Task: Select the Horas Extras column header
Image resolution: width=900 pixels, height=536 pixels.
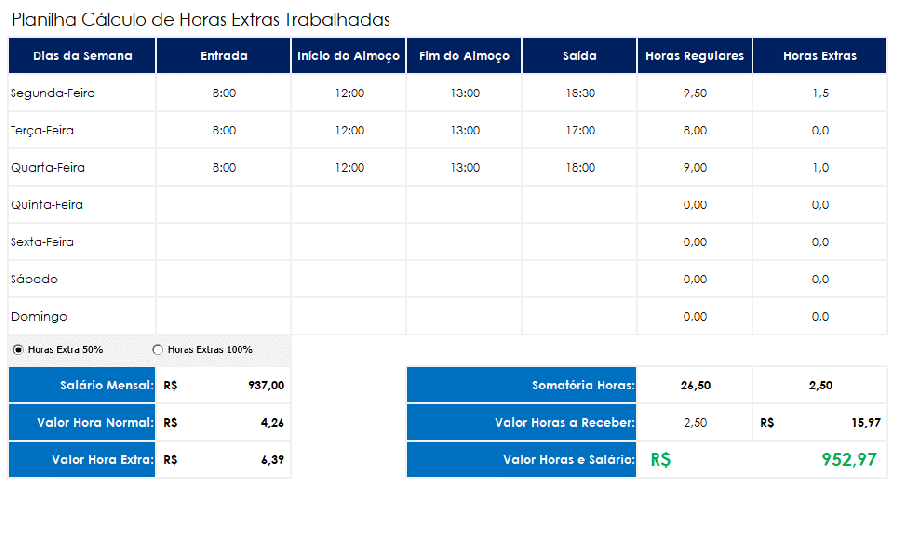Action: 820,56
